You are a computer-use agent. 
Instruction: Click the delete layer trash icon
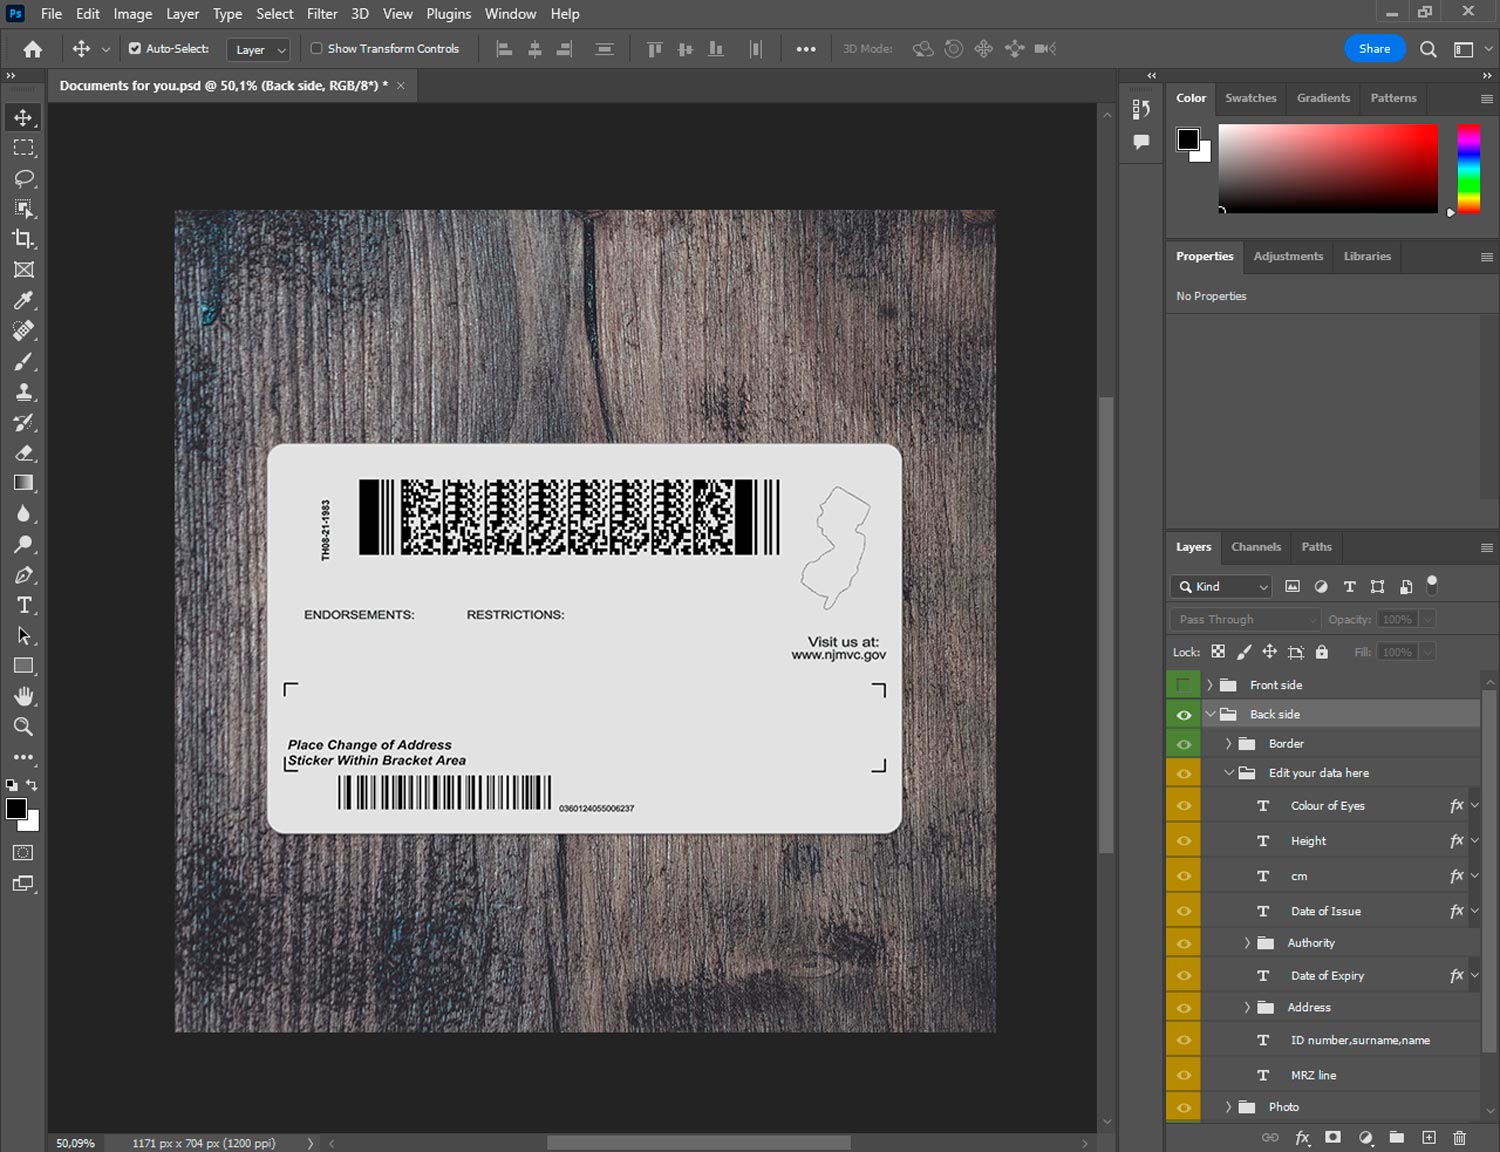pos(1459,1137)
